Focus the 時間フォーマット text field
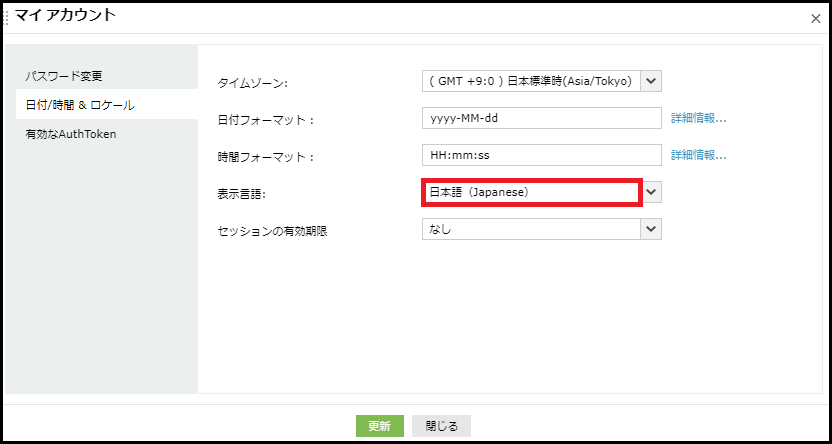 542,155
